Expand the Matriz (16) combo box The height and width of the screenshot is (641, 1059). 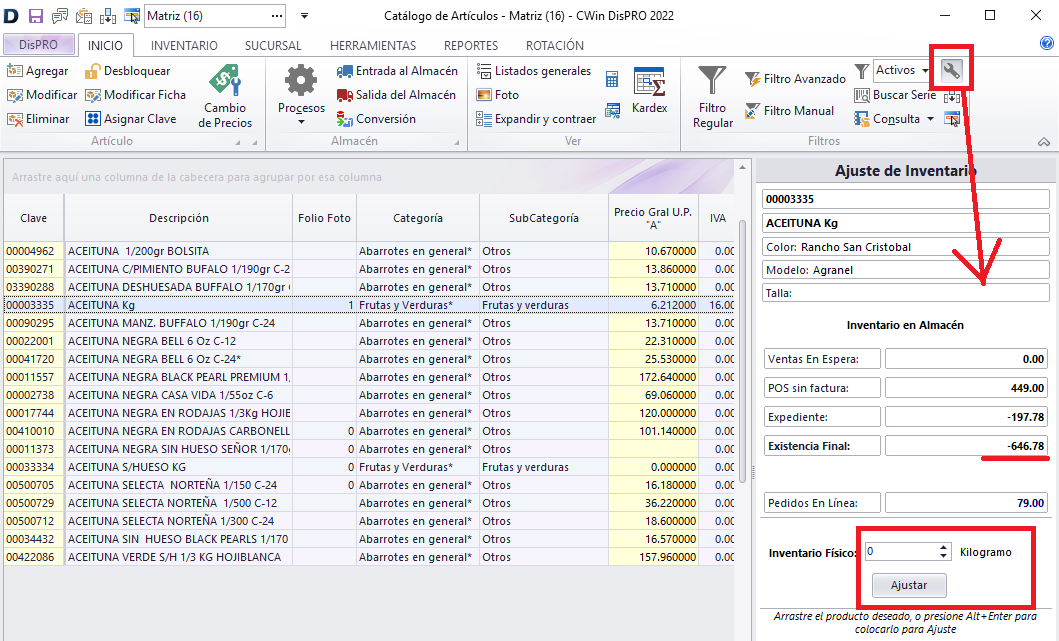[277, 16]
